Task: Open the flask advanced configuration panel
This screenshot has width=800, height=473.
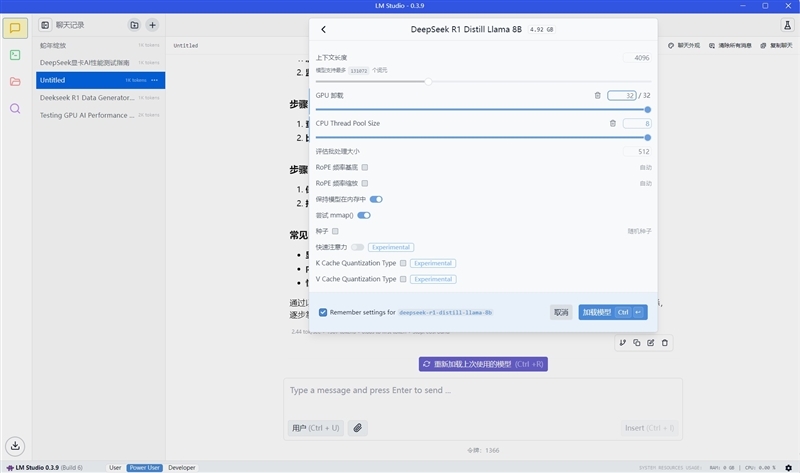Action: coord(787,25)
